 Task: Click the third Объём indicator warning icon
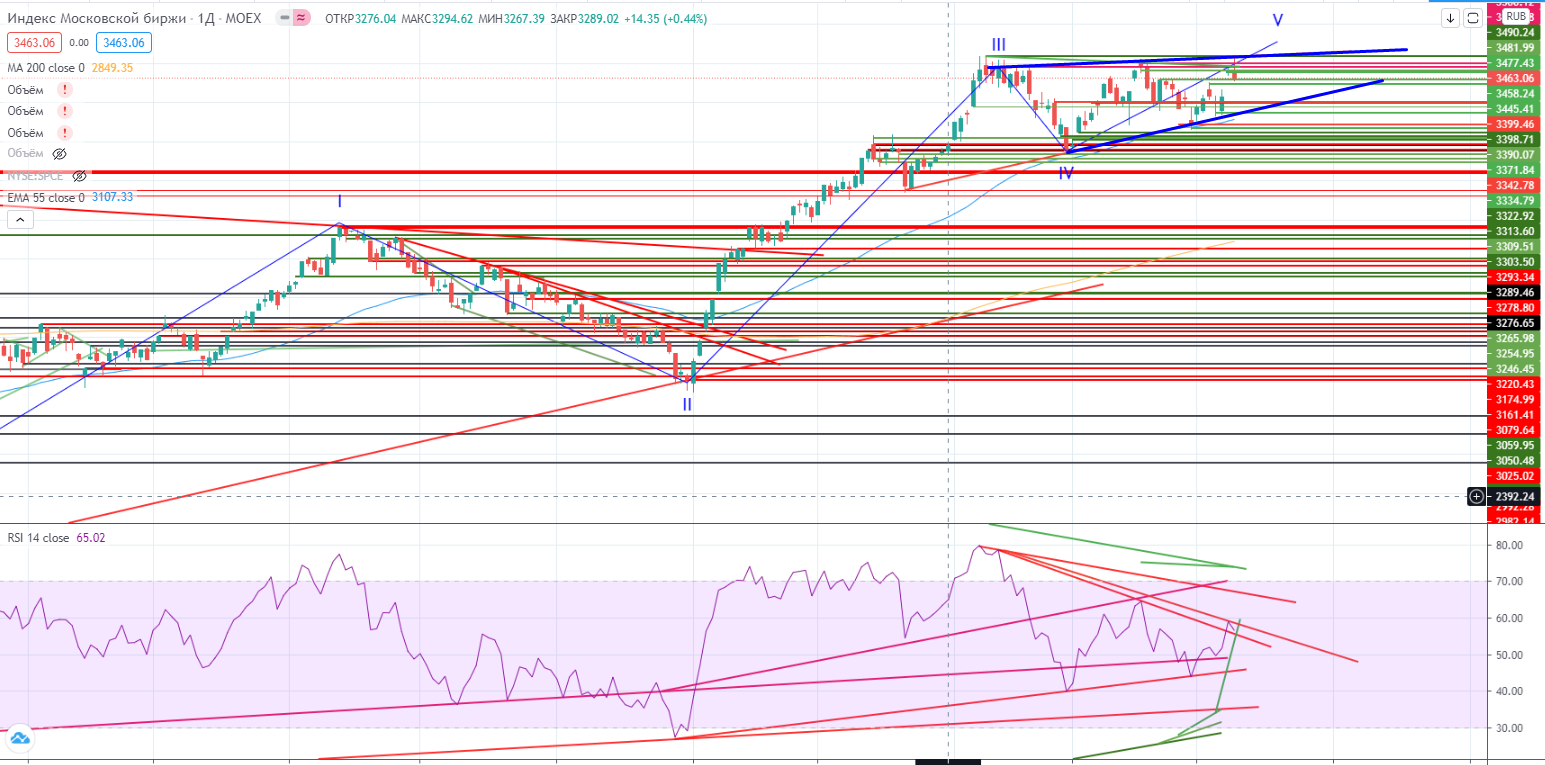coord(65,132)
